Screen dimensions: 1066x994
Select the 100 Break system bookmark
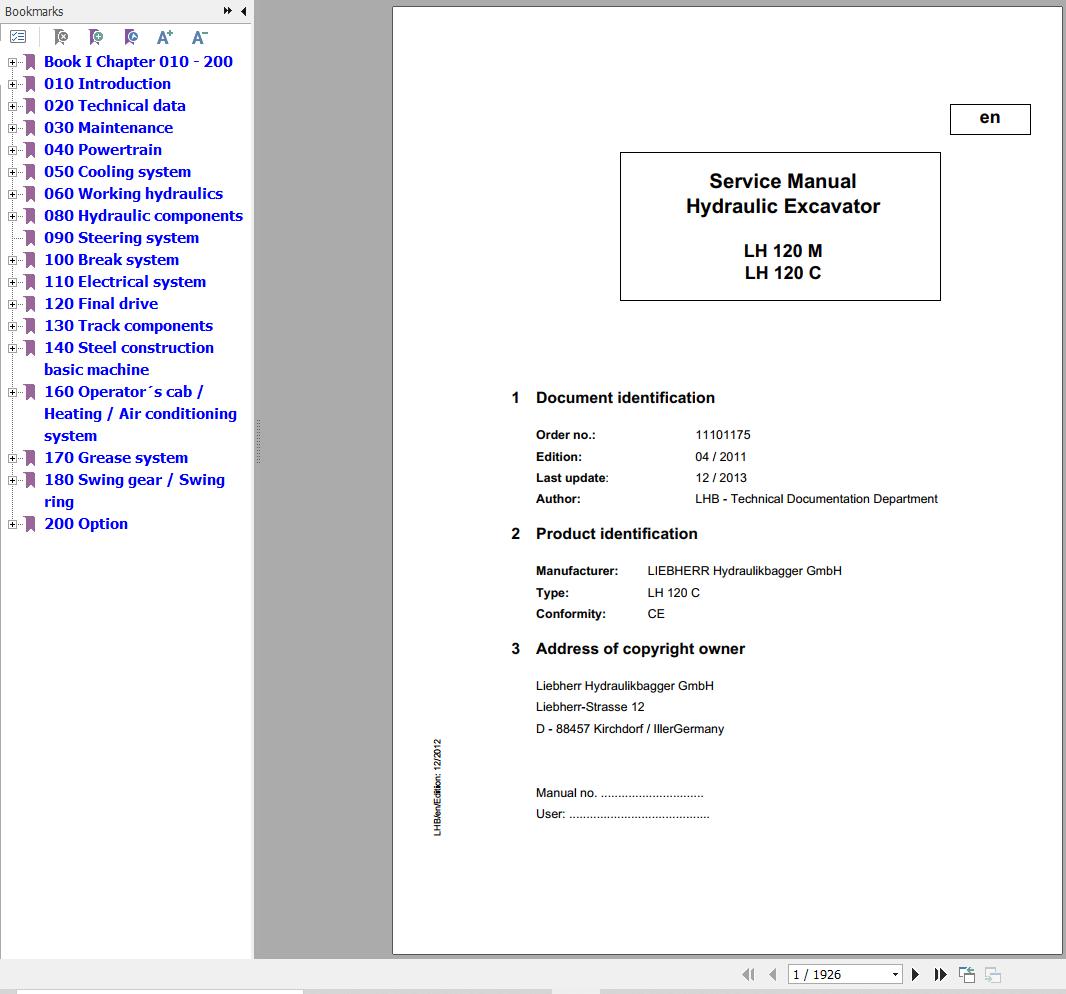pyautogui.click(x=111, y=260)
